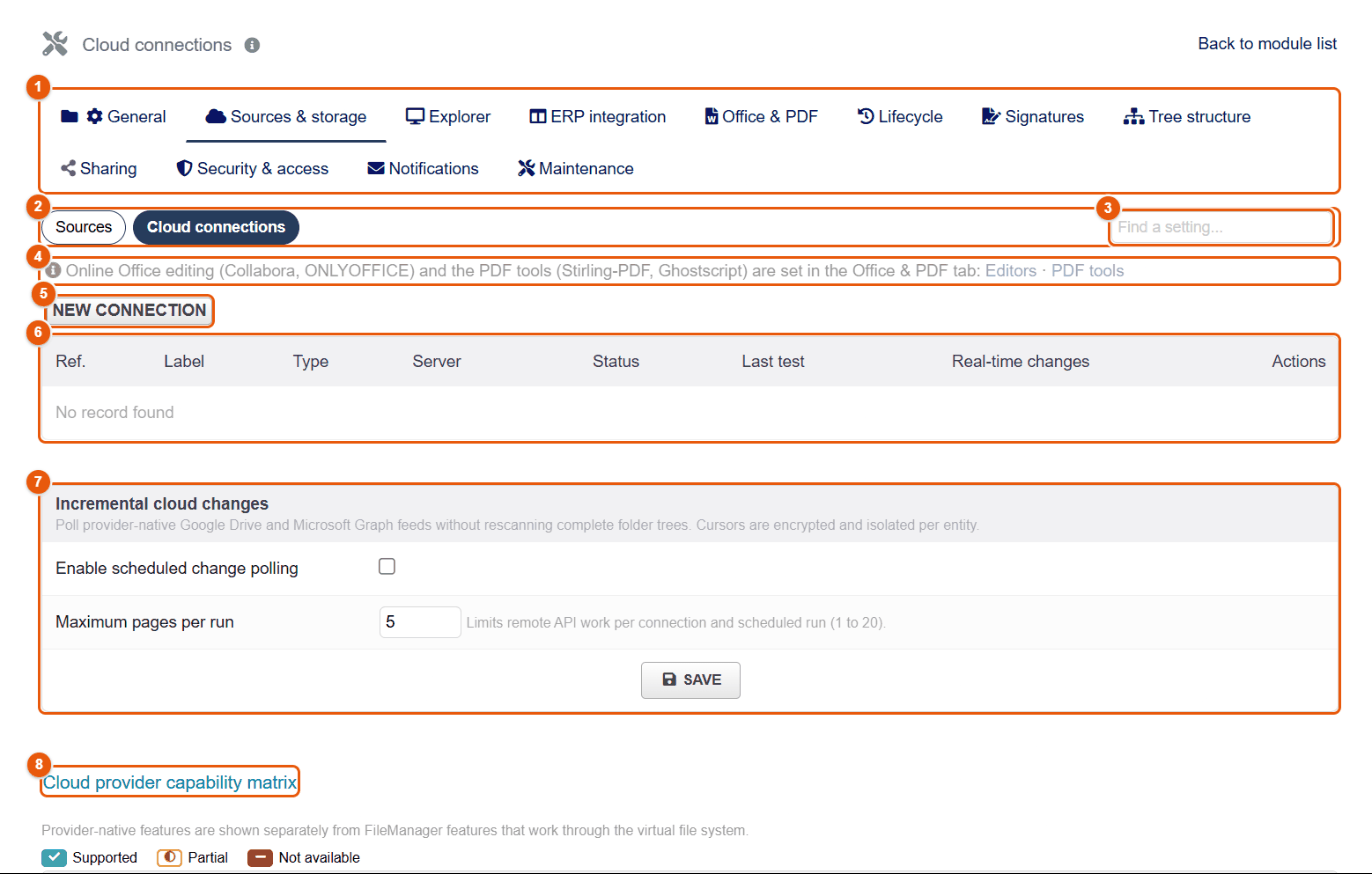Click the Ref. column header
This screenshot has width=1372, height=874.
[x=71, y=361]
